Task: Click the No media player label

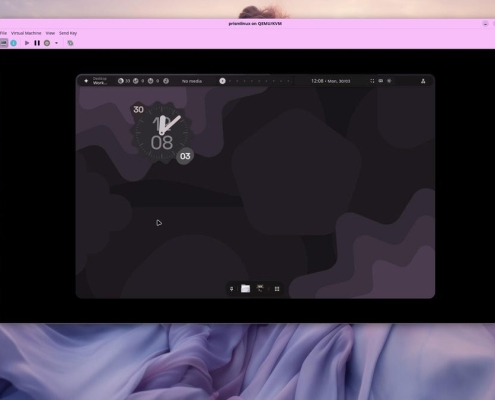Action: point(192,81)
